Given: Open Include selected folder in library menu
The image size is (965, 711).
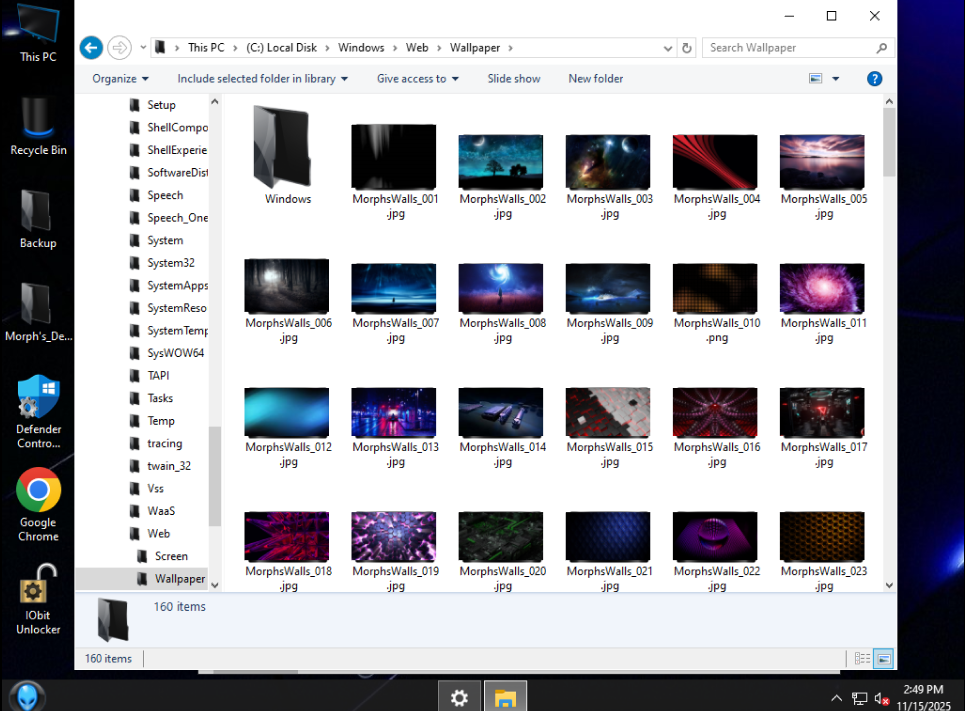Looking at the screenshot, I should (262, 79).
